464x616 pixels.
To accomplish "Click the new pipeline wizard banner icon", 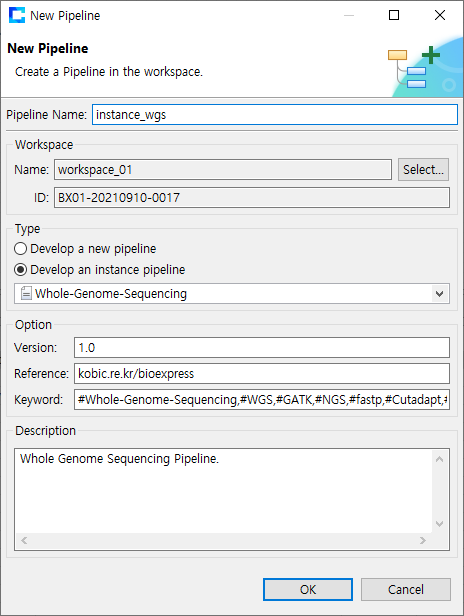I will [x=414, y=68].
